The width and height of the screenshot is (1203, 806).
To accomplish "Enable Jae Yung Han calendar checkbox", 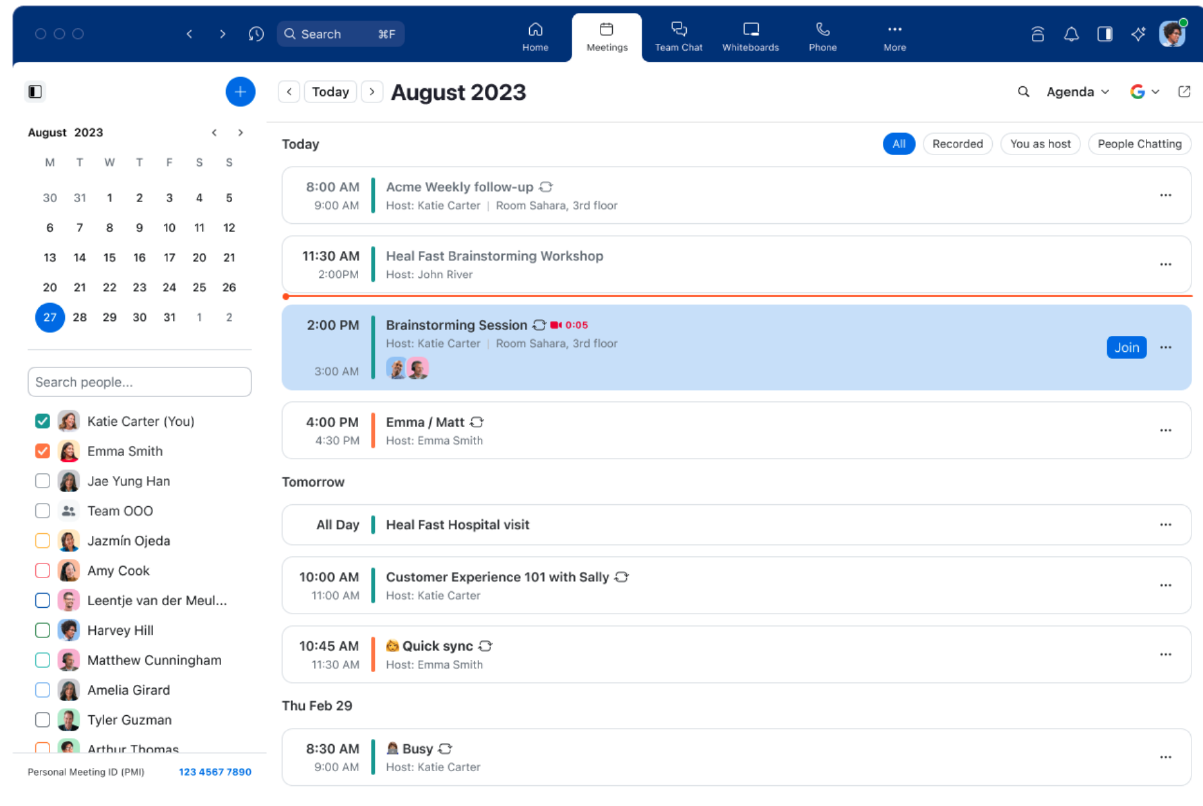I will point(42,481).
